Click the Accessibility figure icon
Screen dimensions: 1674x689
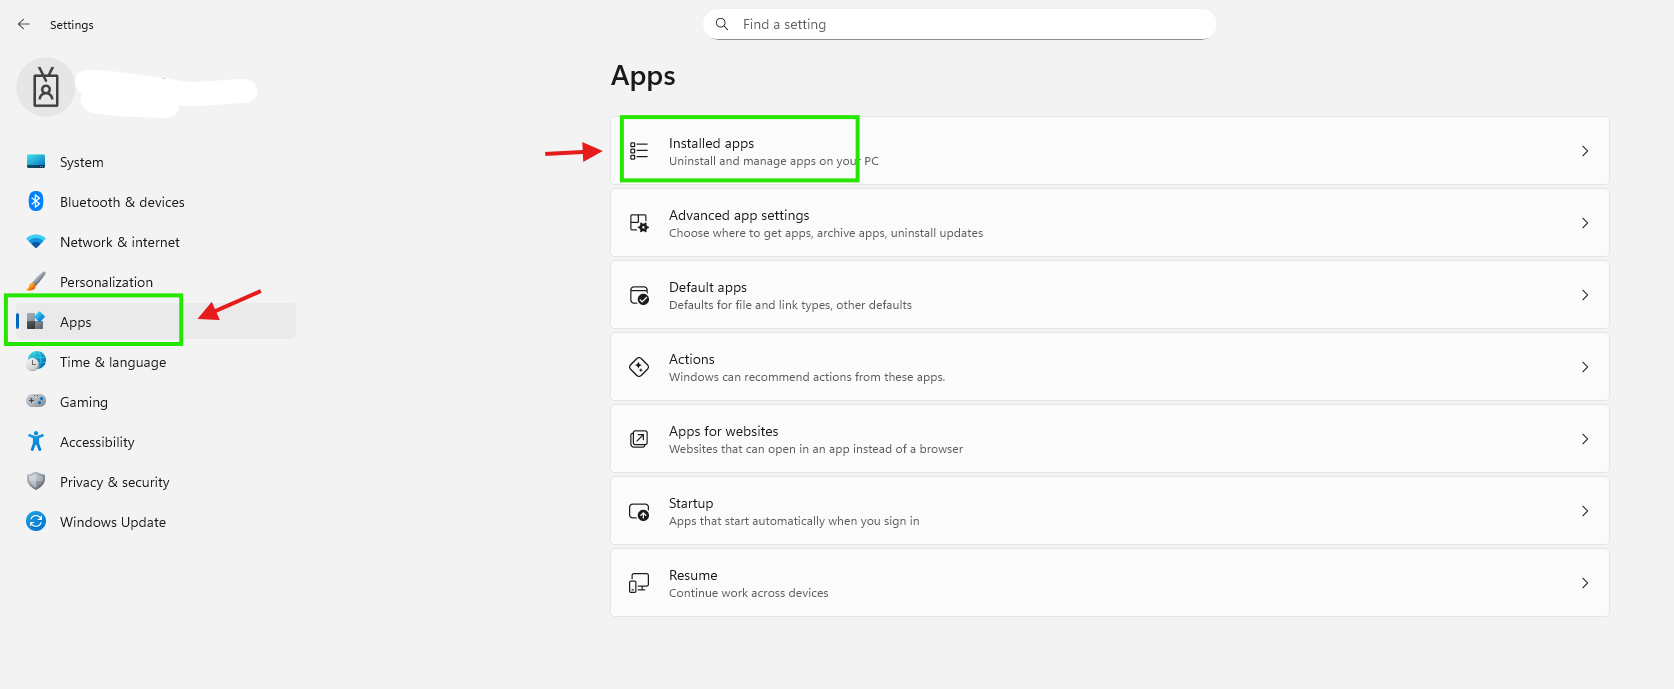coord(36,441)
